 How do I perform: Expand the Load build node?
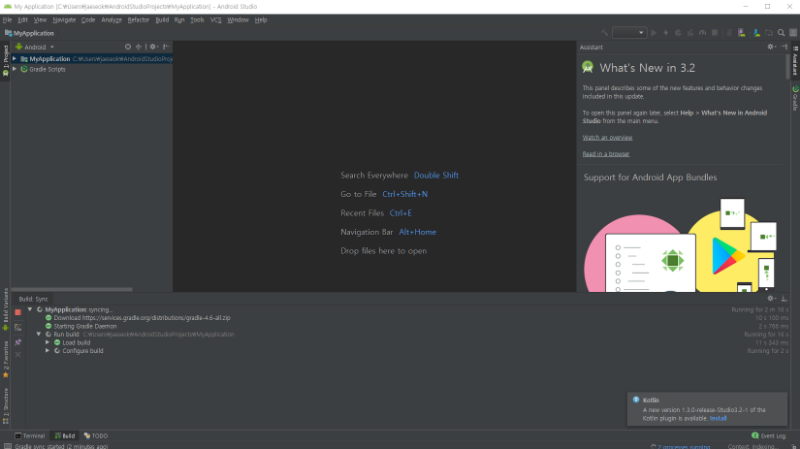(x=47, y=342)
